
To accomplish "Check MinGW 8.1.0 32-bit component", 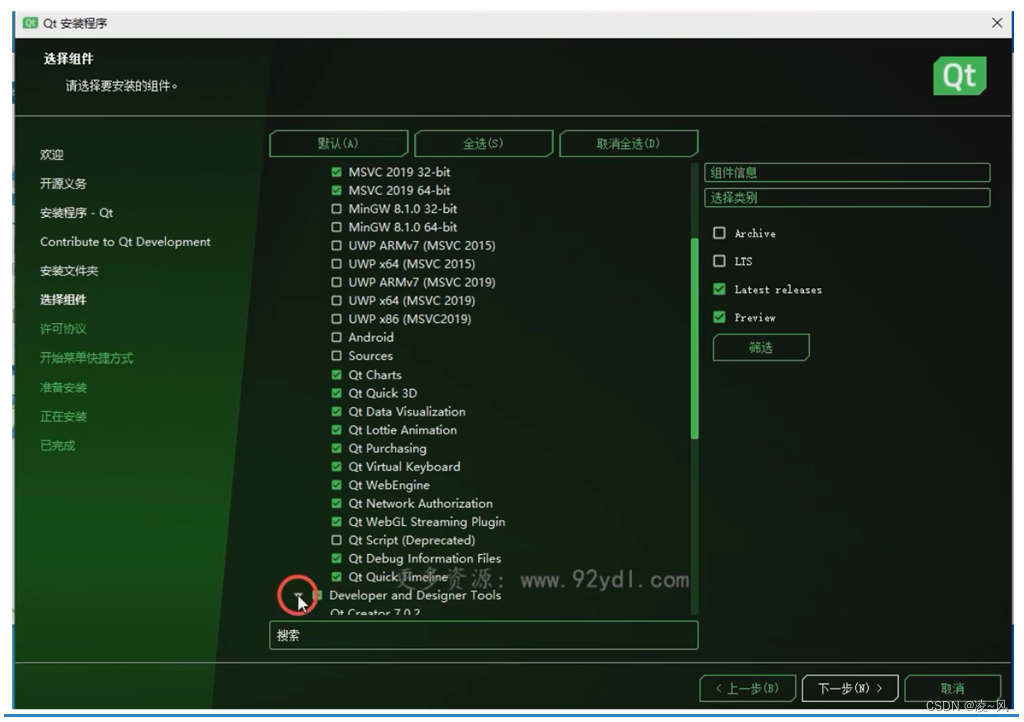I will (336, 209).
